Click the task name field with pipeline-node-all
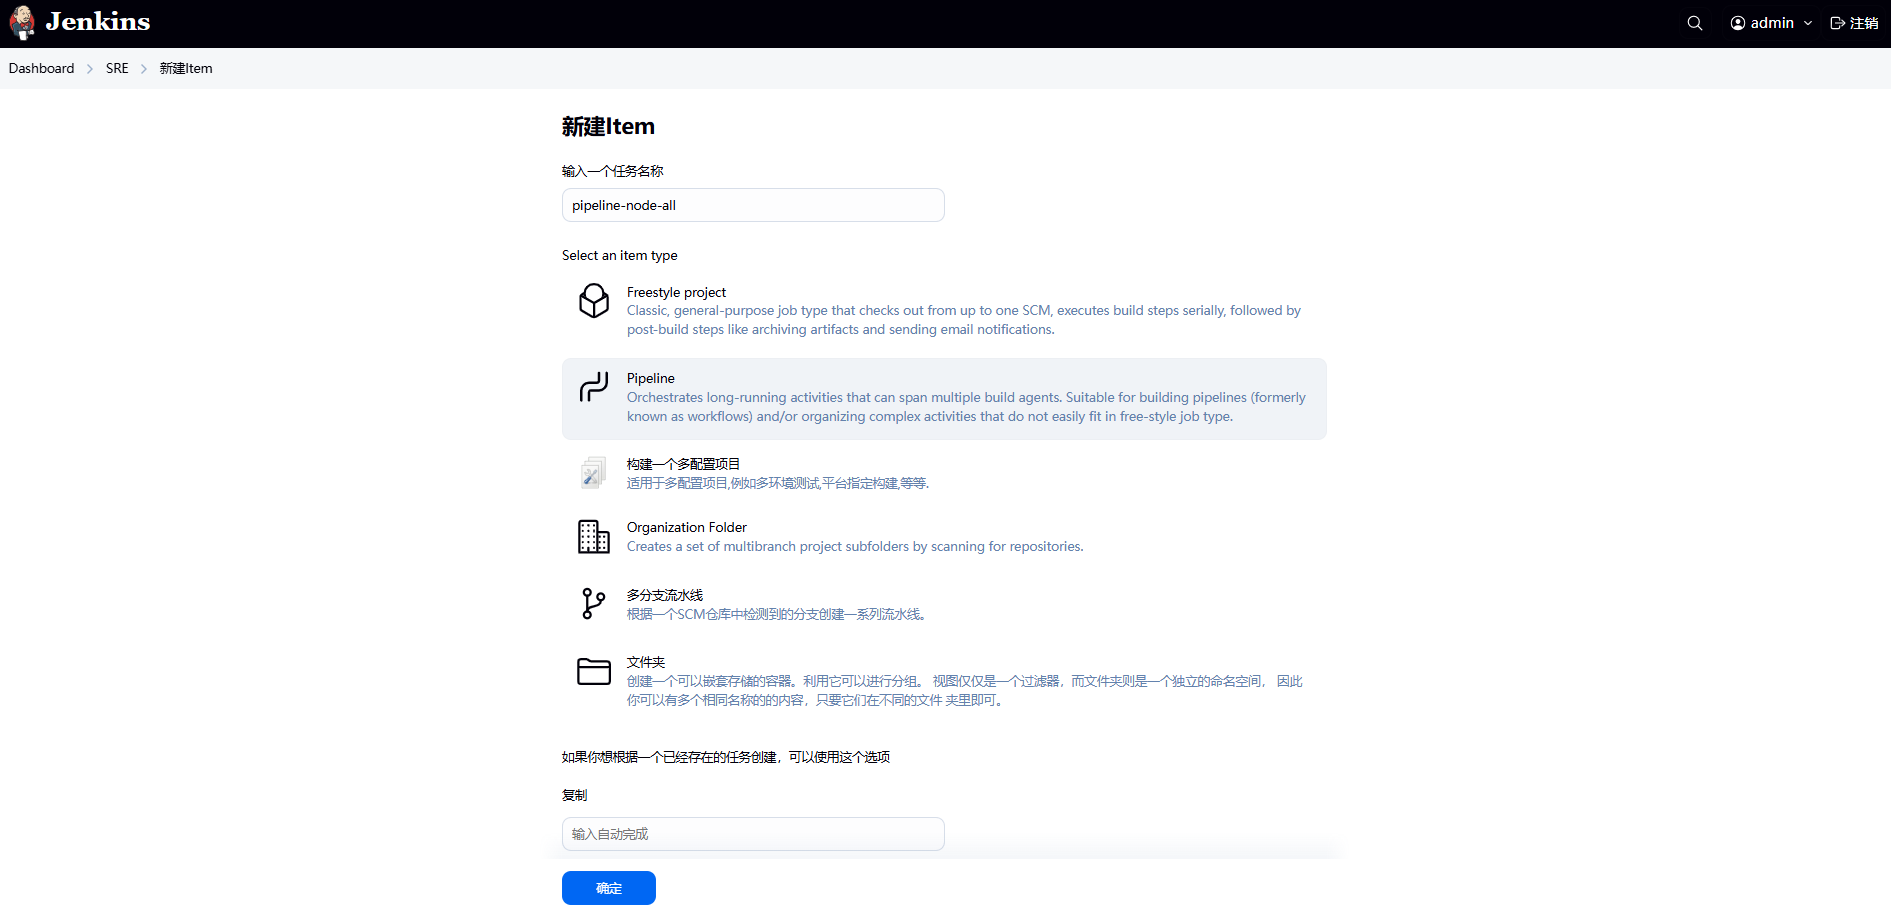This screenshot has width=1891, height=910. point(753,205)
